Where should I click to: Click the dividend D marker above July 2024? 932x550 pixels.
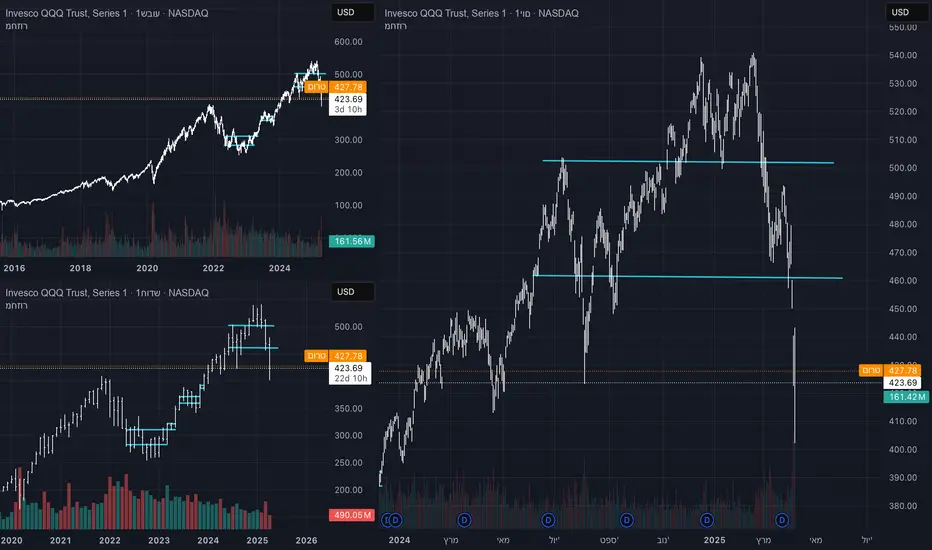click(x=548, y=520)
